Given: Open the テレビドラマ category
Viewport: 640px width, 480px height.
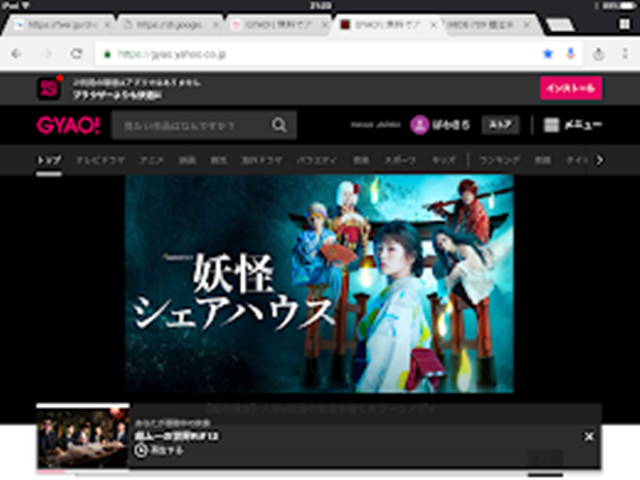Looking at the screenshot, I should [100, 160].
